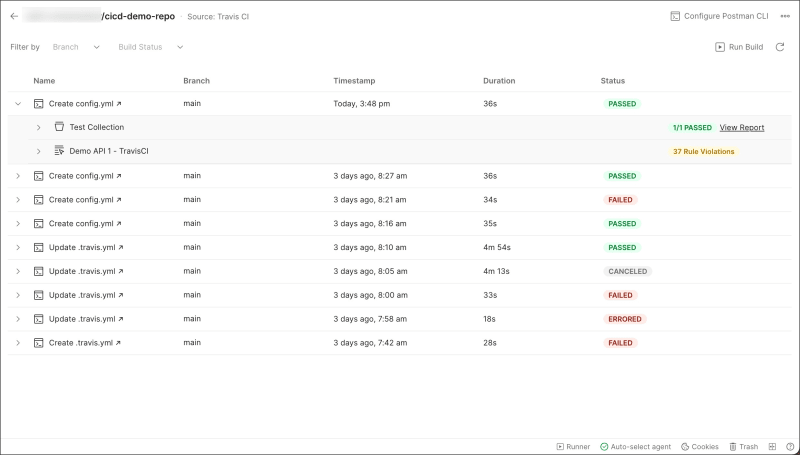Open Trash from the status bar
The image size is (800, 455).
click(x=743, y=447)
